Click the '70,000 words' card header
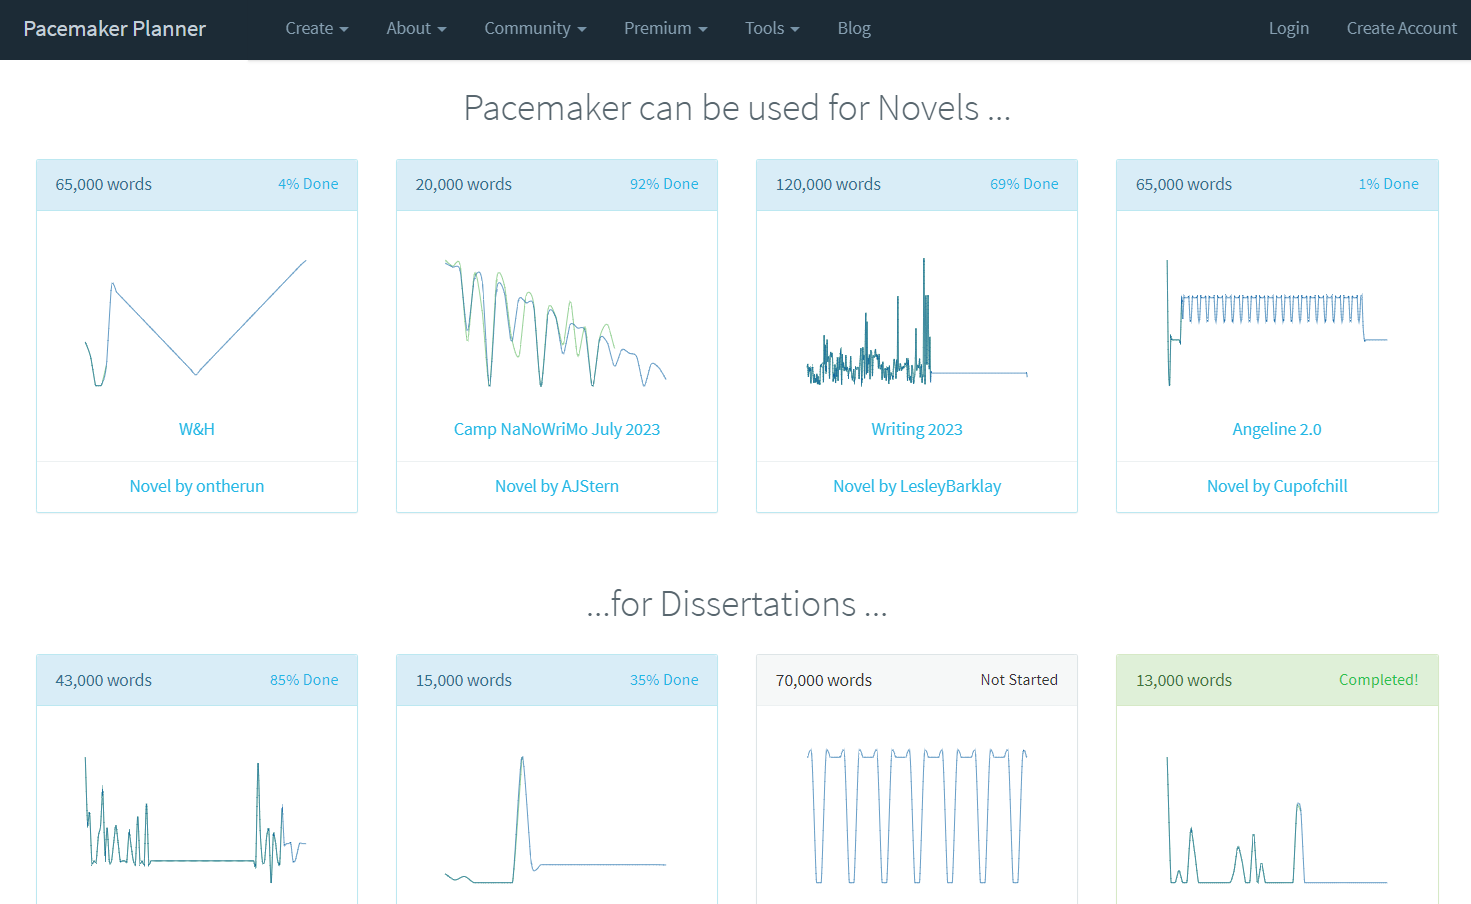 tap(917, 681)
